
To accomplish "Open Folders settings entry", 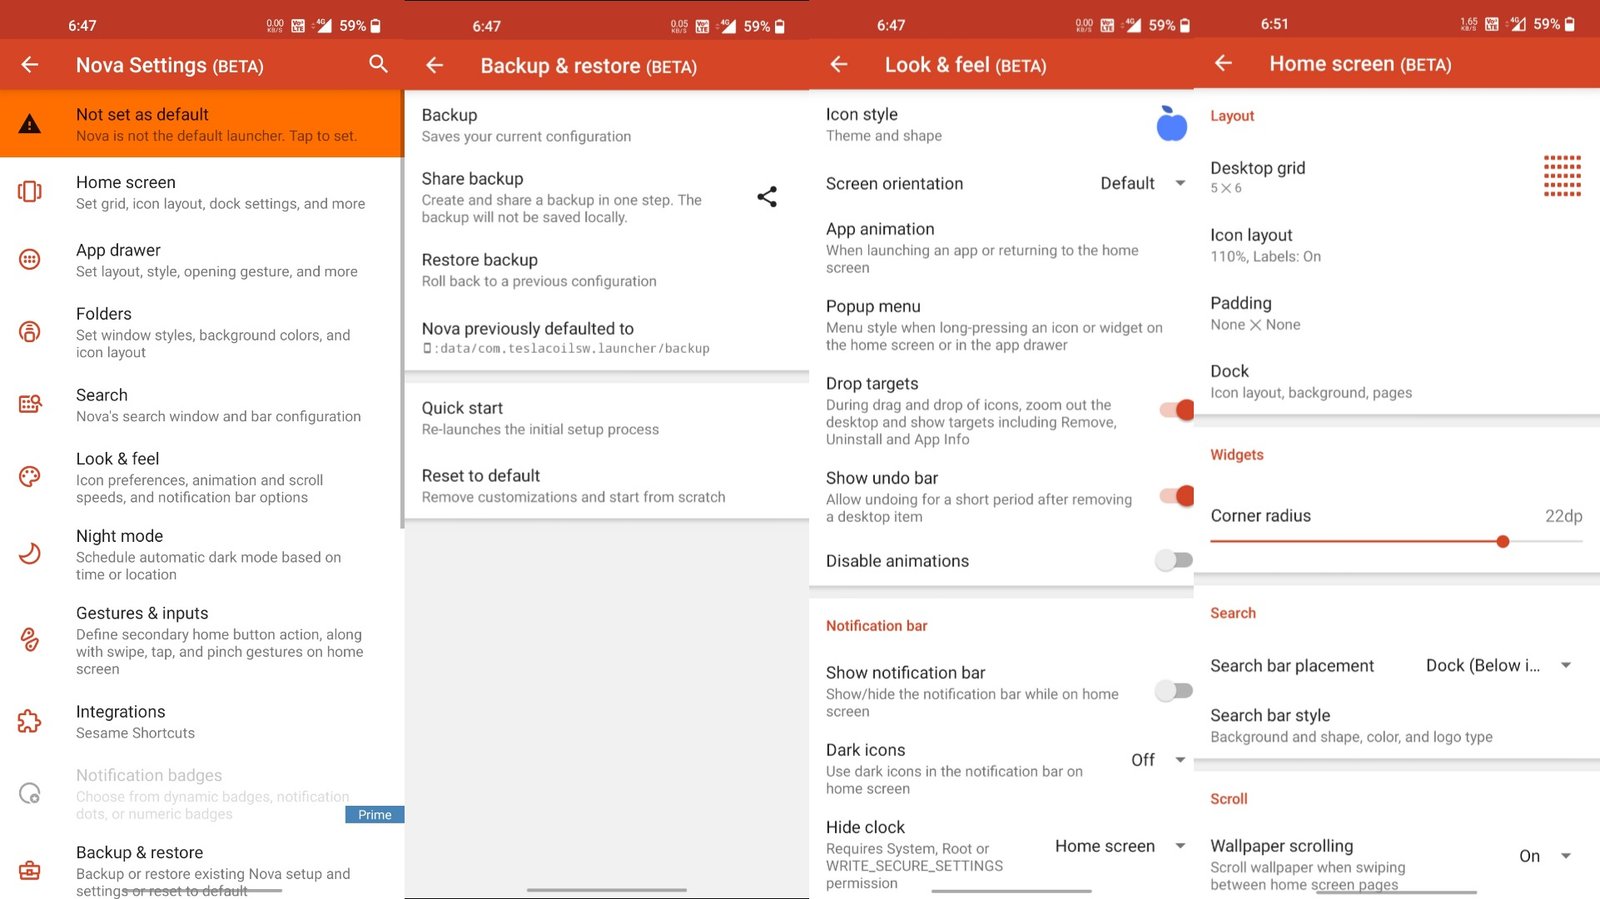I will pos(202,332).
